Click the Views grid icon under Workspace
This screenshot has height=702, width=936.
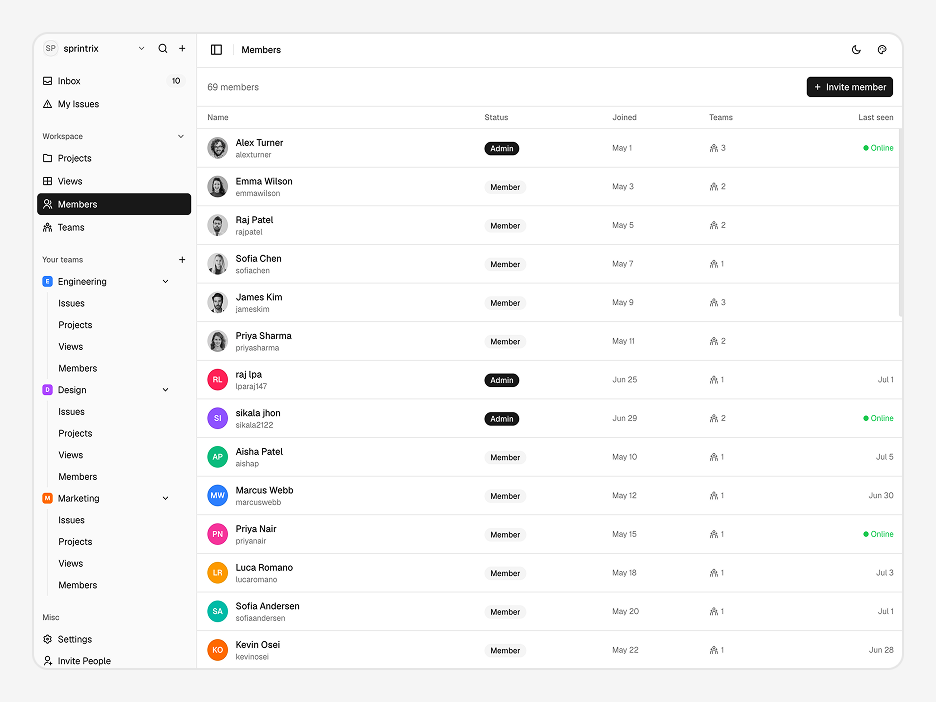click(x=48, y=181)
